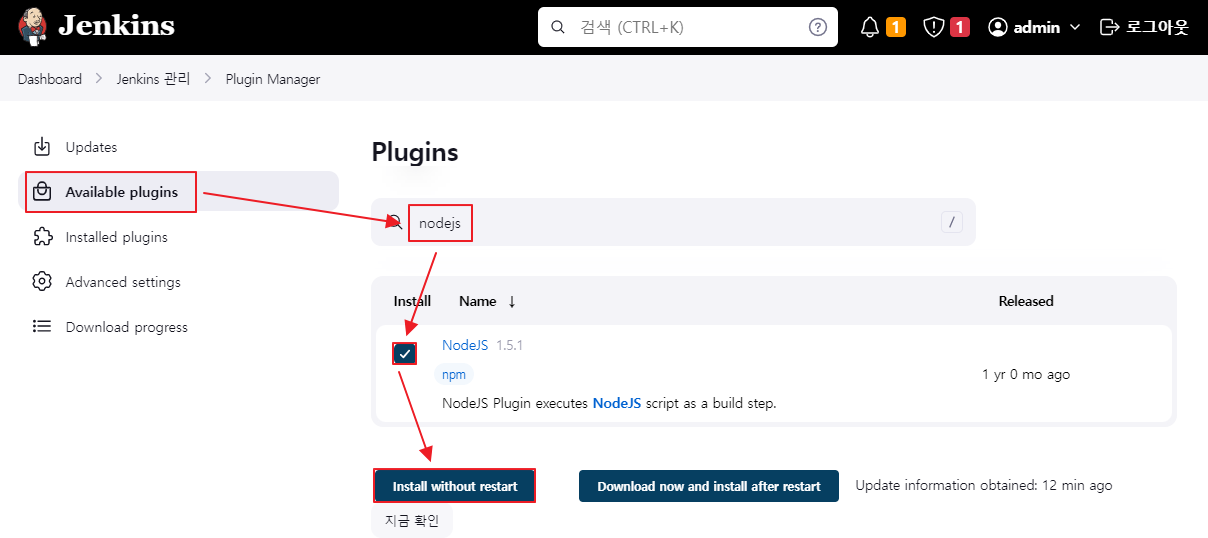This screenshot has width=1208, height=538.
Task: Click the Released column header
Action: [1026, 301]
